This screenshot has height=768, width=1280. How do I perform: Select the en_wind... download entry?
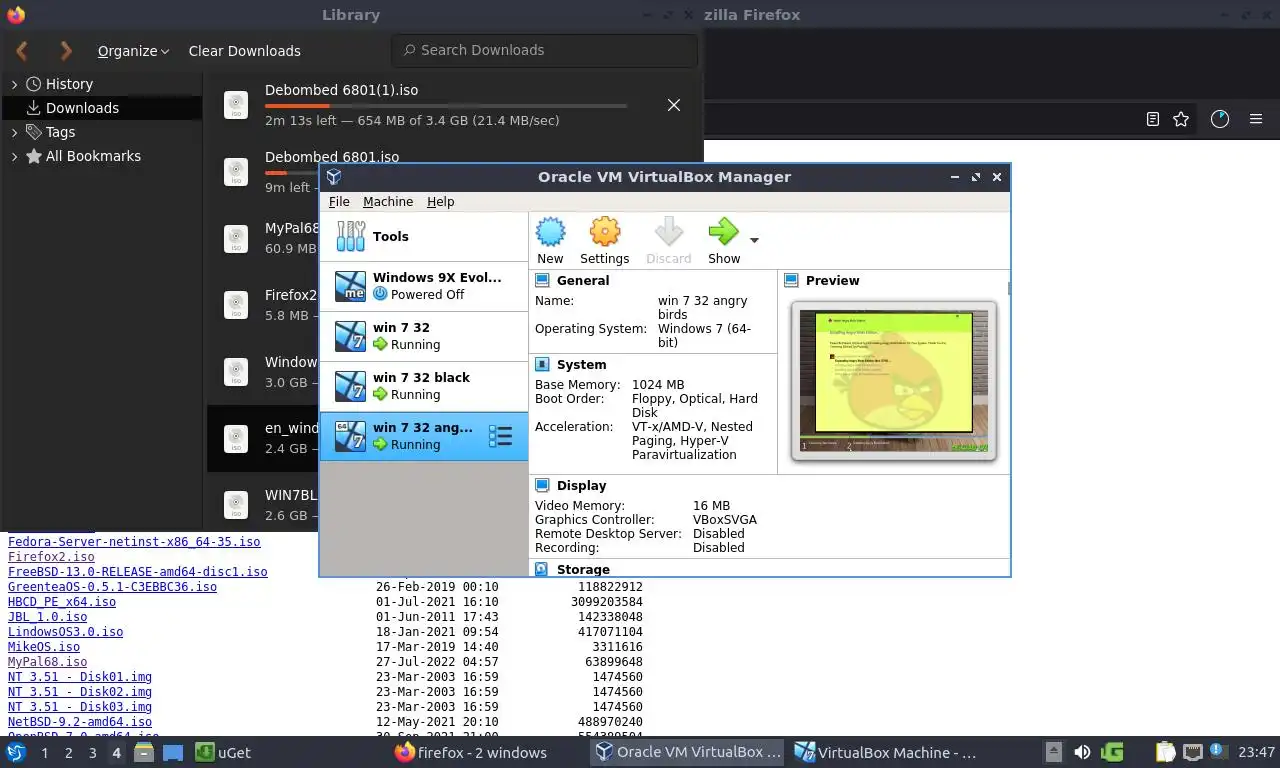click(x=262, y=438)
